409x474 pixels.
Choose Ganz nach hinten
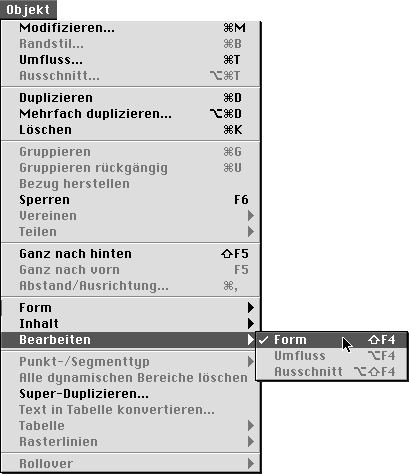[x=131, y=254]
